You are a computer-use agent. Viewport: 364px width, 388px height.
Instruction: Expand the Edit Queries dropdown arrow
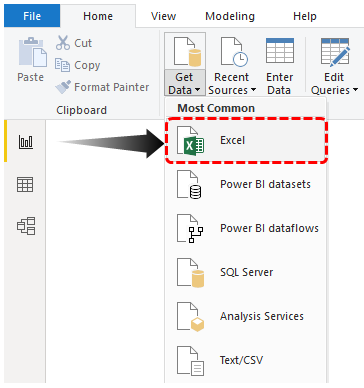click(355, 90)
